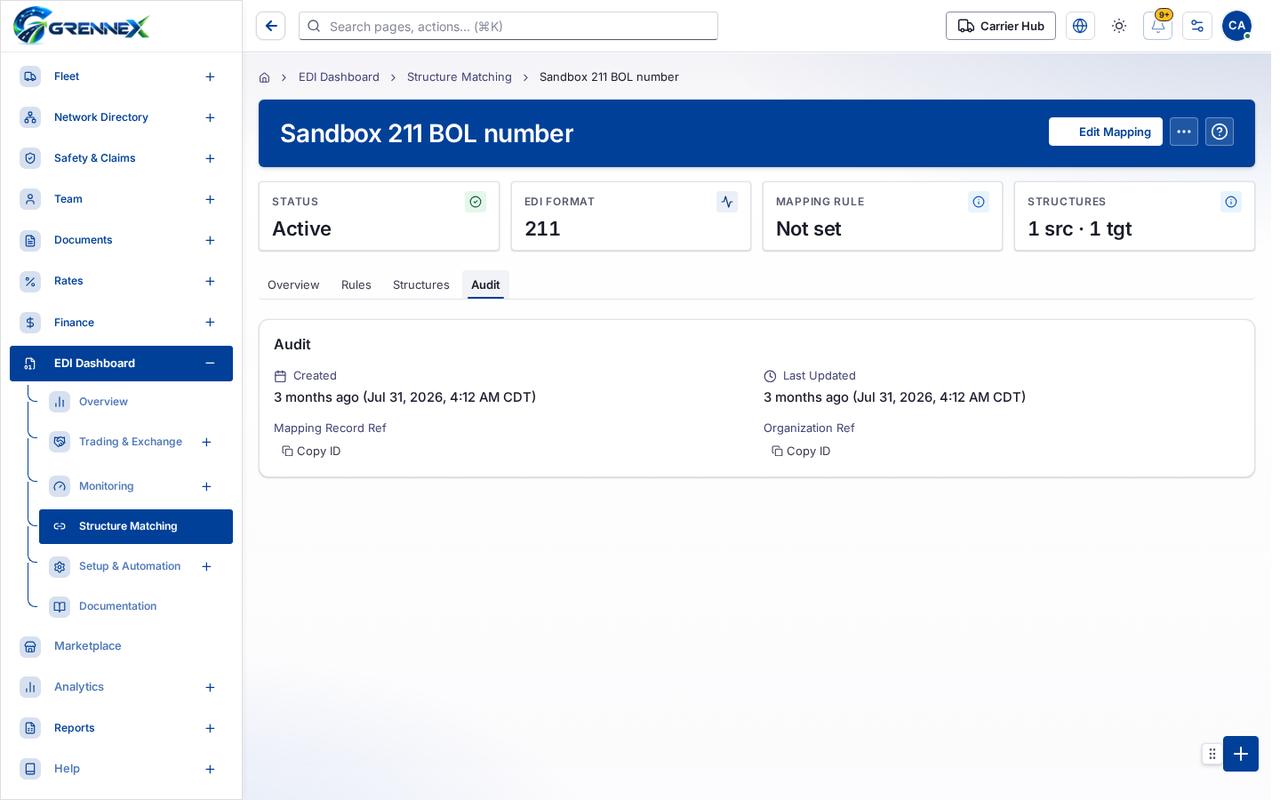Copy ID for Mapping Record Ref
1280x800 pixels.
[311, 451]
